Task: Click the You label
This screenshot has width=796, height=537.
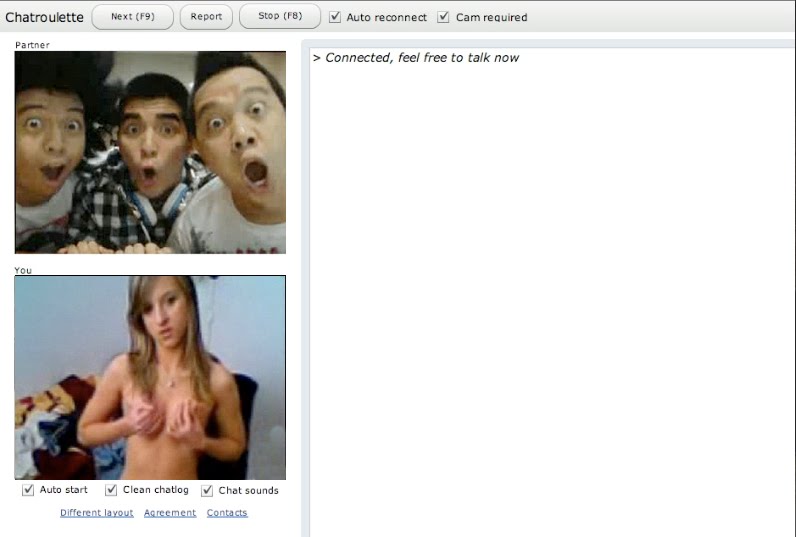Action: pyautogui.click(x=23, y=271)
